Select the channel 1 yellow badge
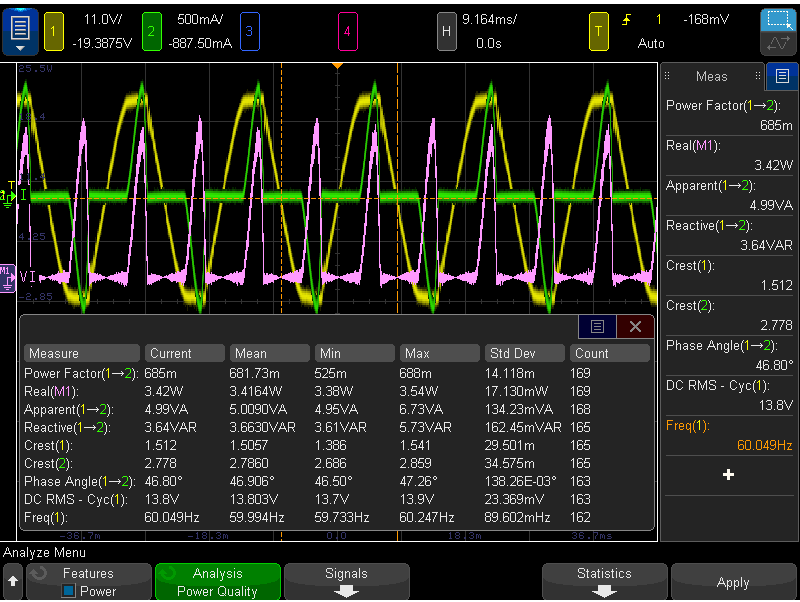This screenshot has width=800, height=602. (x=54, y=31)
